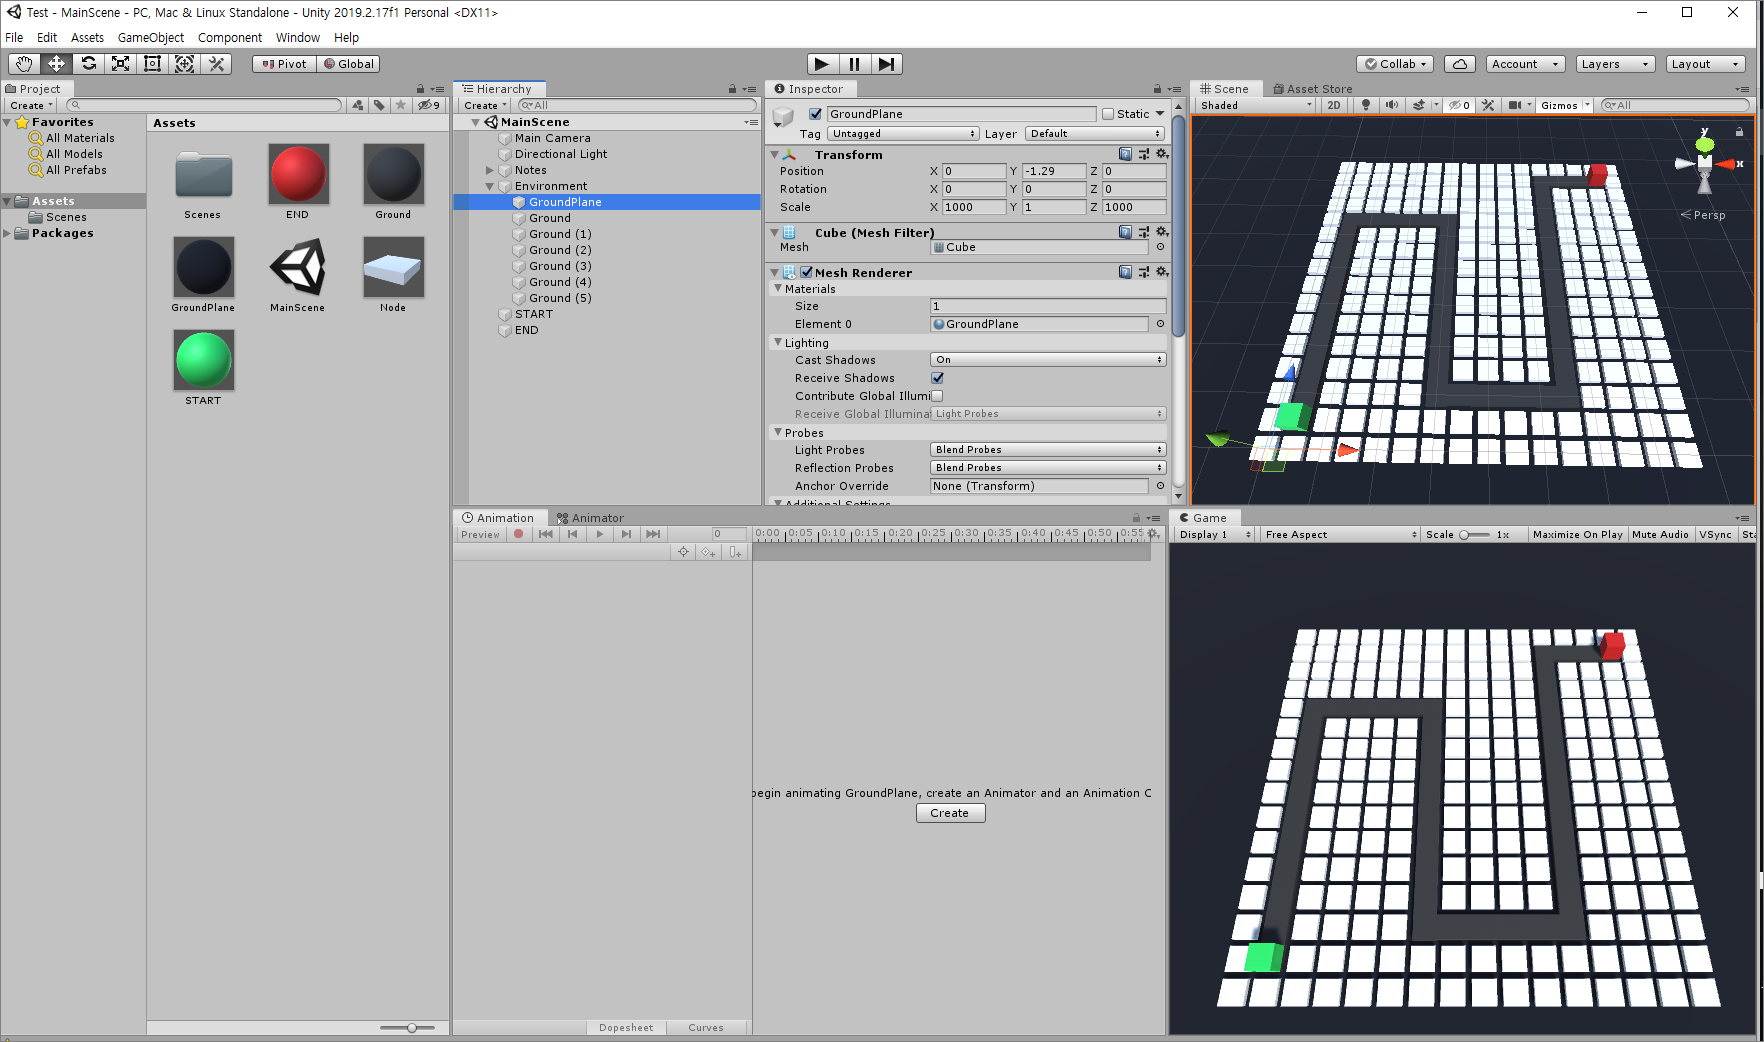Open the Layers button
The width and height of the screenshot is (1764, 1042).
coord(1615,64)
